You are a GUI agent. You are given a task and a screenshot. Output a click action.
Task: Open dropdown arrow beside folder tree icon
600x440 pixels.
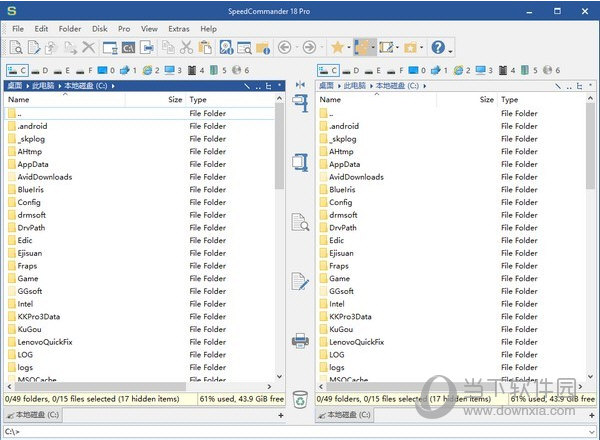(x=373, y=48)
